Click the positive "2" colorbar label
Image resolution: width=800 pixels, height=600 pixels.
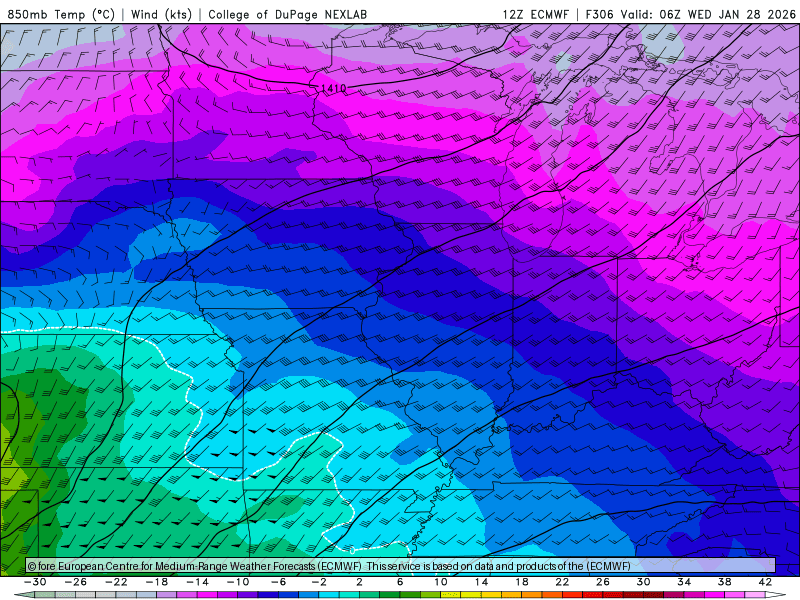[359, 582]
